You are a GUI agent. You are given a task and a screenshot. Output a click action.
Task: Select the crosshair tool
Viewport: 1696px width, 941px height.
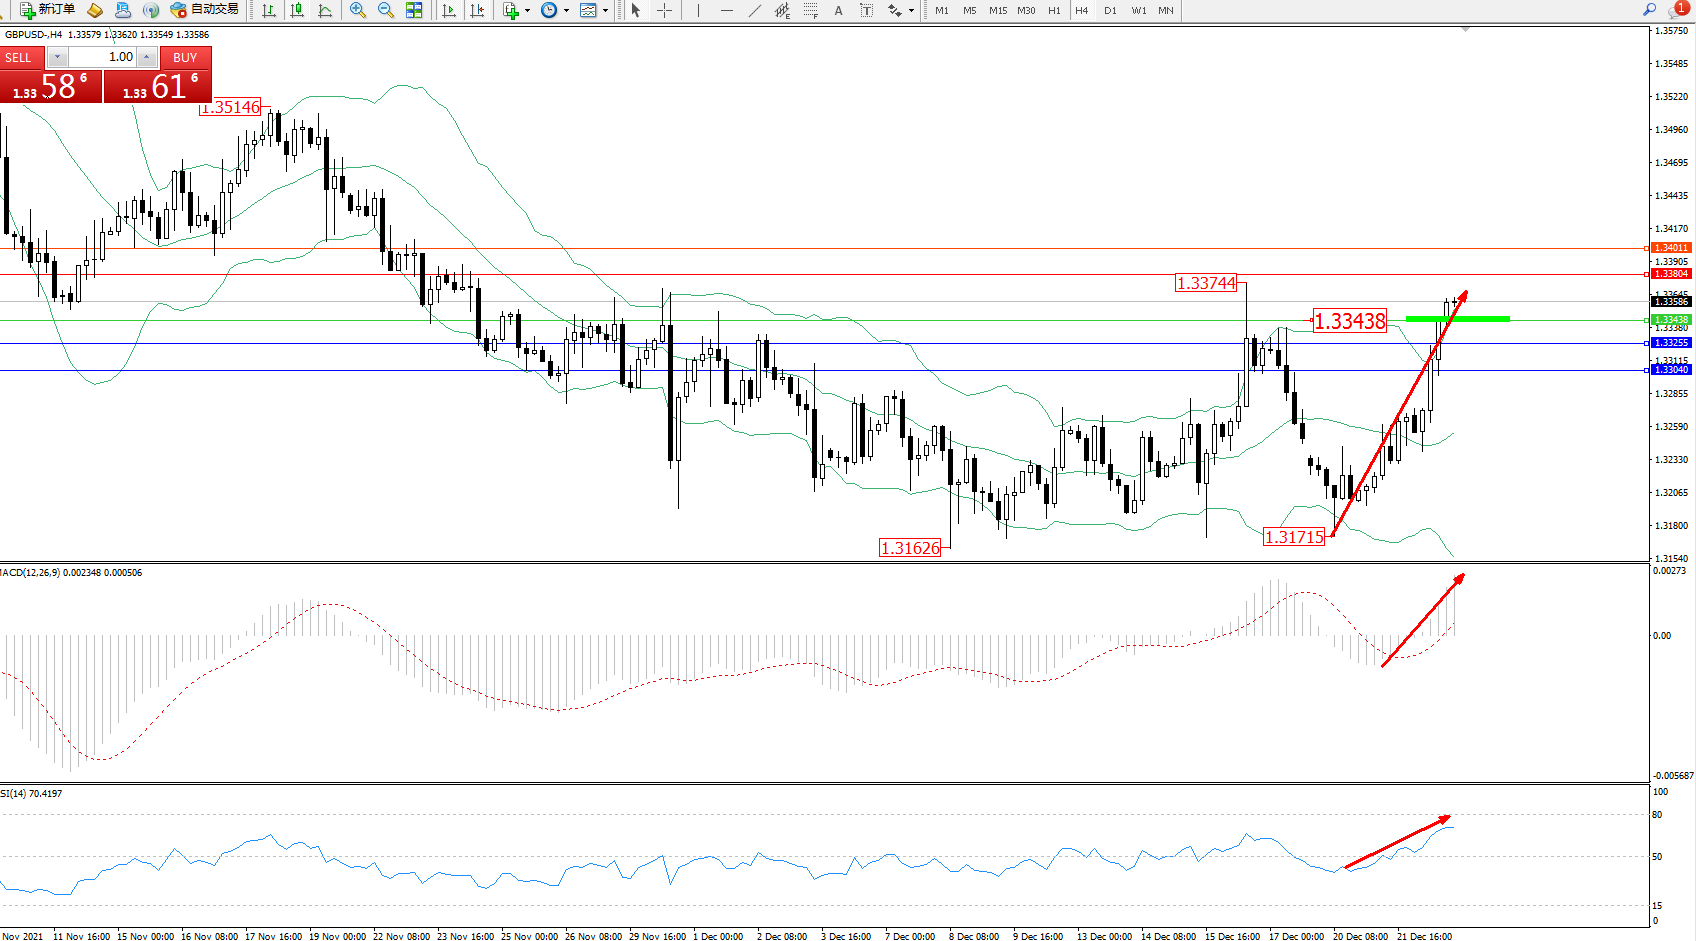point(664,10)
